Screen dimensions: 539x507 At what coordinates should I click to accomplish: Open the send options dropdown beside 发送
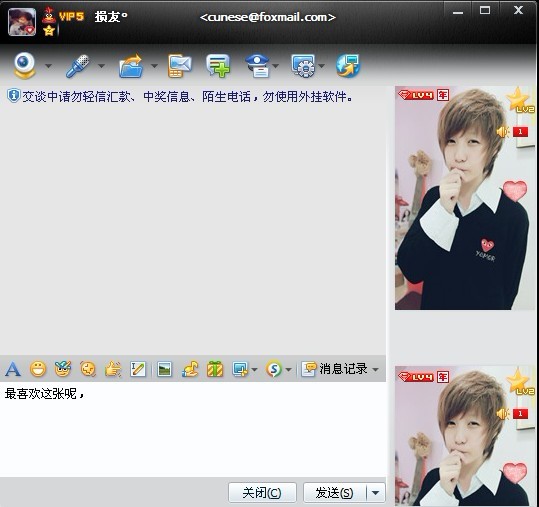click(376, 493)
